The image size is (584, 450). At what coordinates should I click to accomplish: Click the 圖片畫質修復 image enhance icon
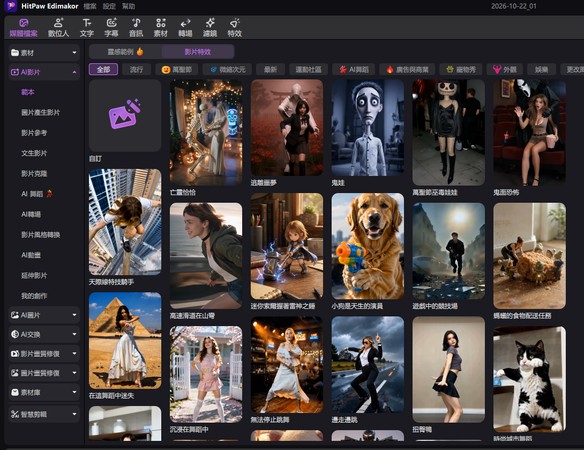pos(15,373)
